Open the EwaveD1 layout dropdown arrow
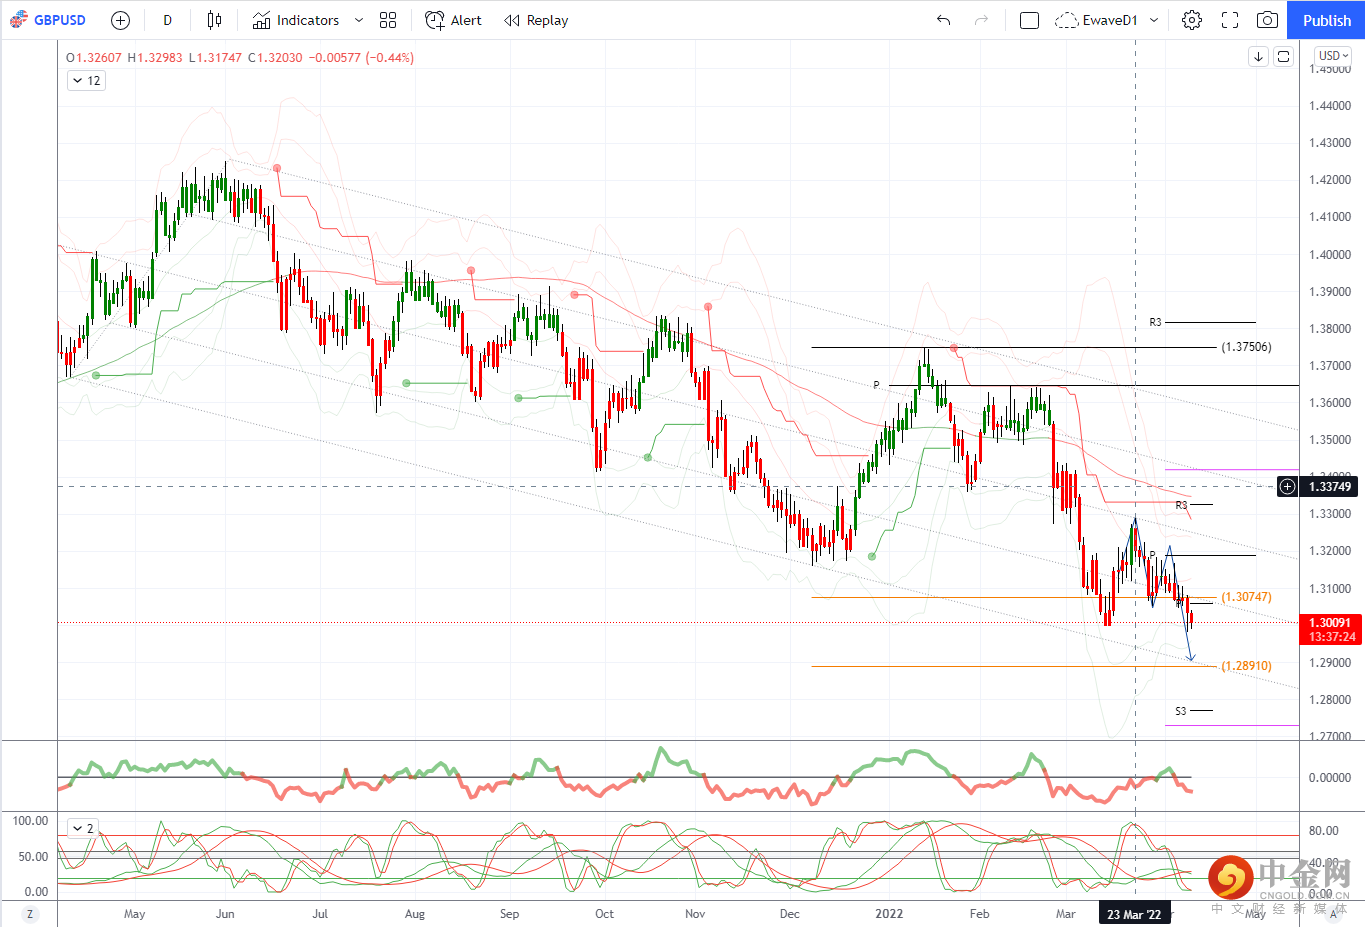Image resolution: width=1365 pixels, height=927 pixels. point(1154,20)
